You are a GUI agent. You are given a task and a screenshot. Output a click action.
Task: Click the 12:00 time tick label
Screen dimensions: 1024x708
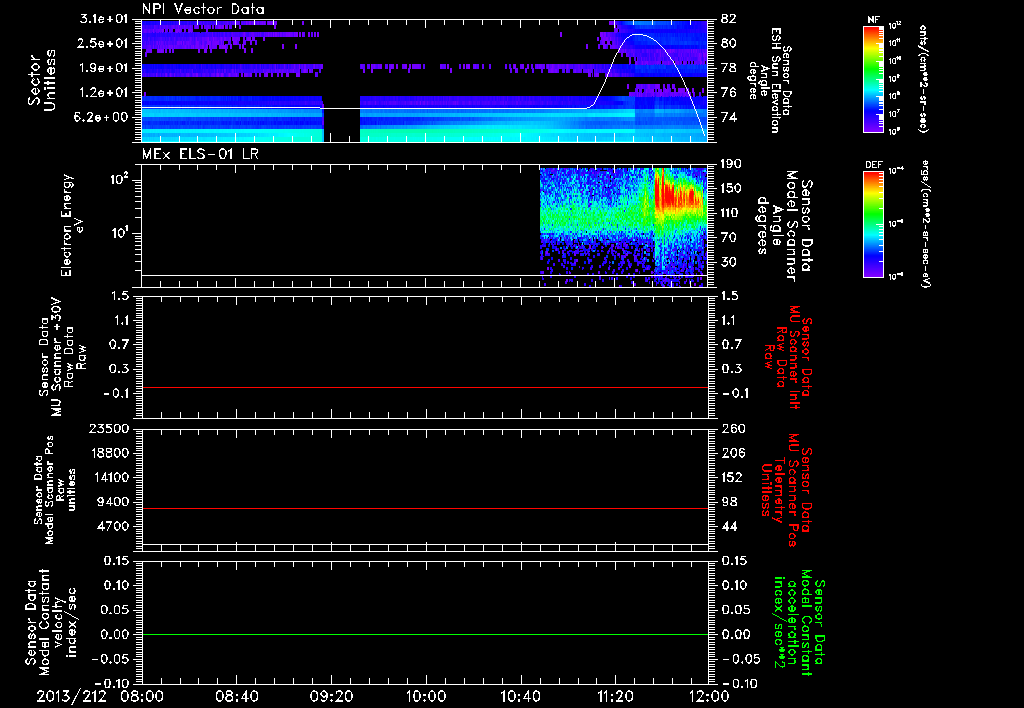tap(709, 696)
